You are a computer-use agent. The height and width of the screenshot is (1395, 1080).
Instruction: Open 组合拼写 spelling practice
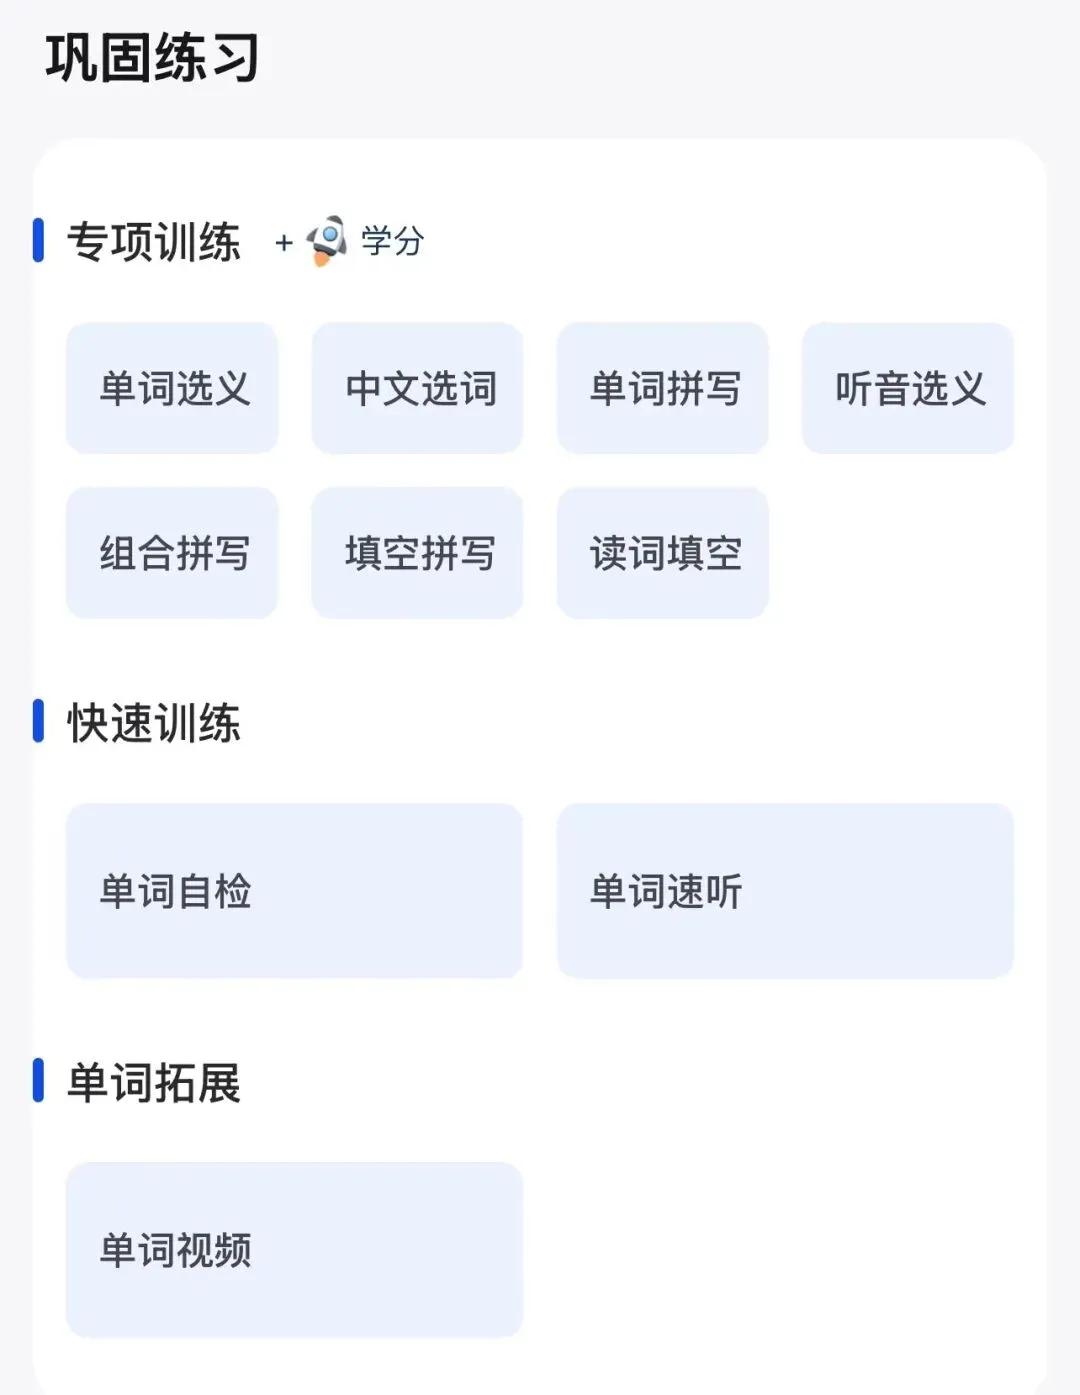[x=172, y=553]
